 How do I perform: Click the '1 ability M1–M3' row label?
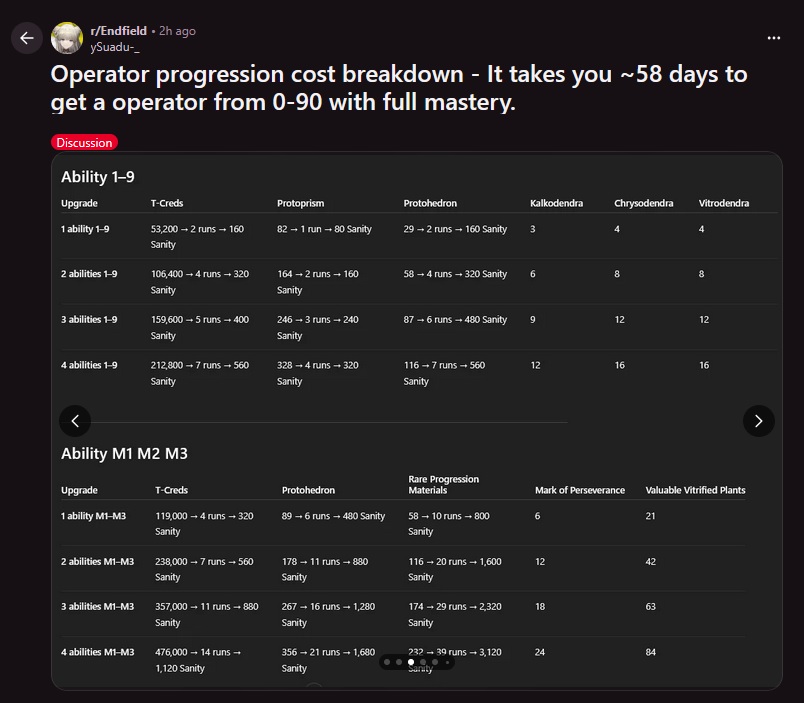[93, 516]
